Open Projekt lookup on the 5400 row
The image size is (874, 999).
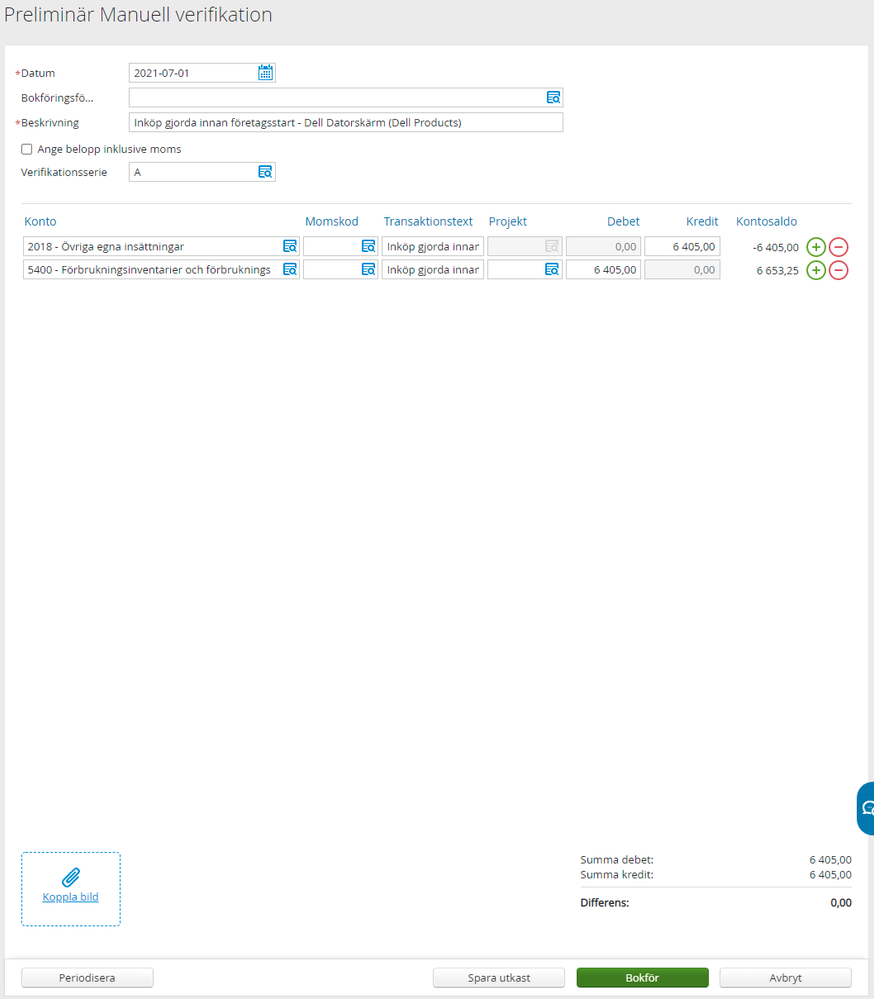[x=551, y=269]
